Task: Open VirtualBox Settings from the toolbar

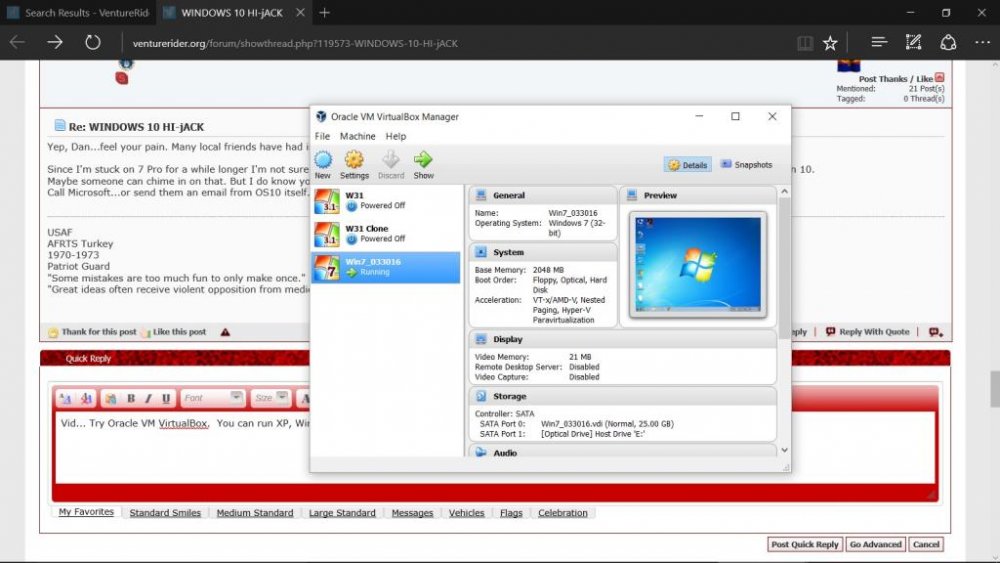Action: point(354,160)
